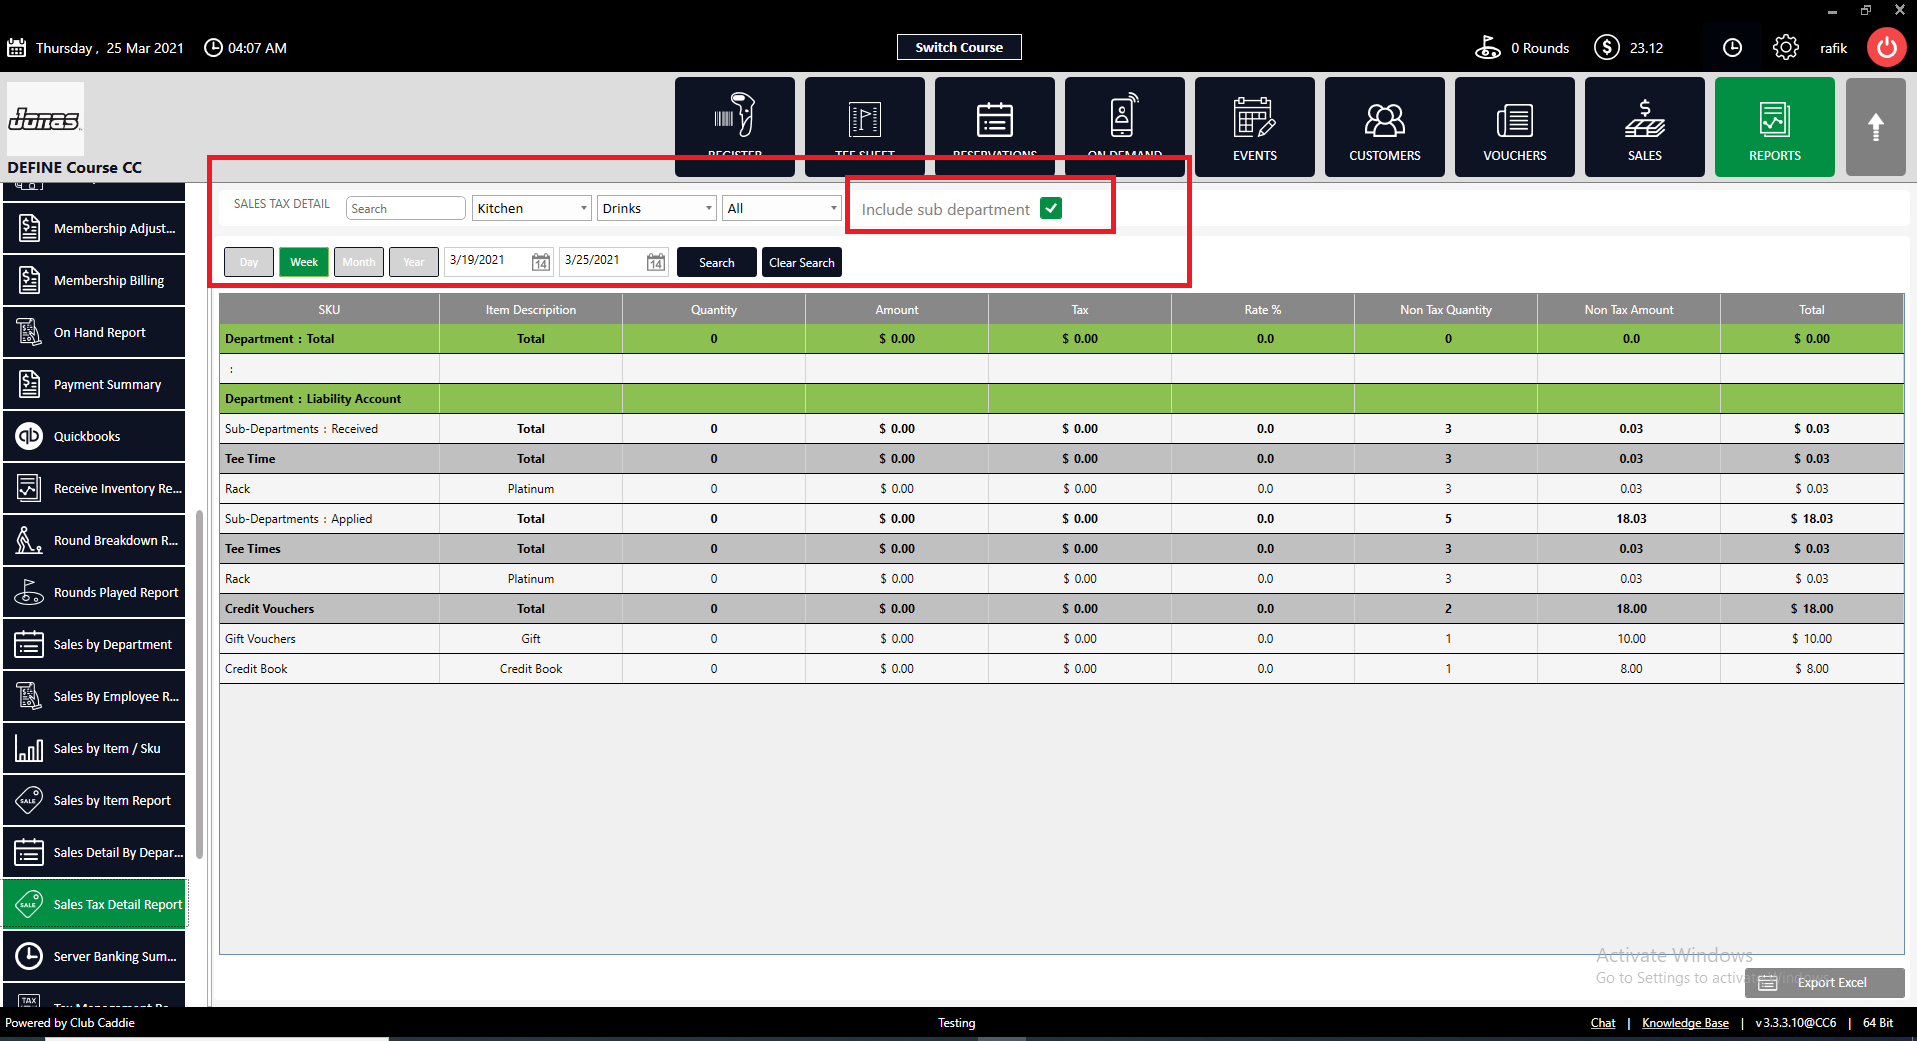Viewport: 1917px width, 1041px height.
Task: Open Sales By Employee Report
Action: pos(94,696)
